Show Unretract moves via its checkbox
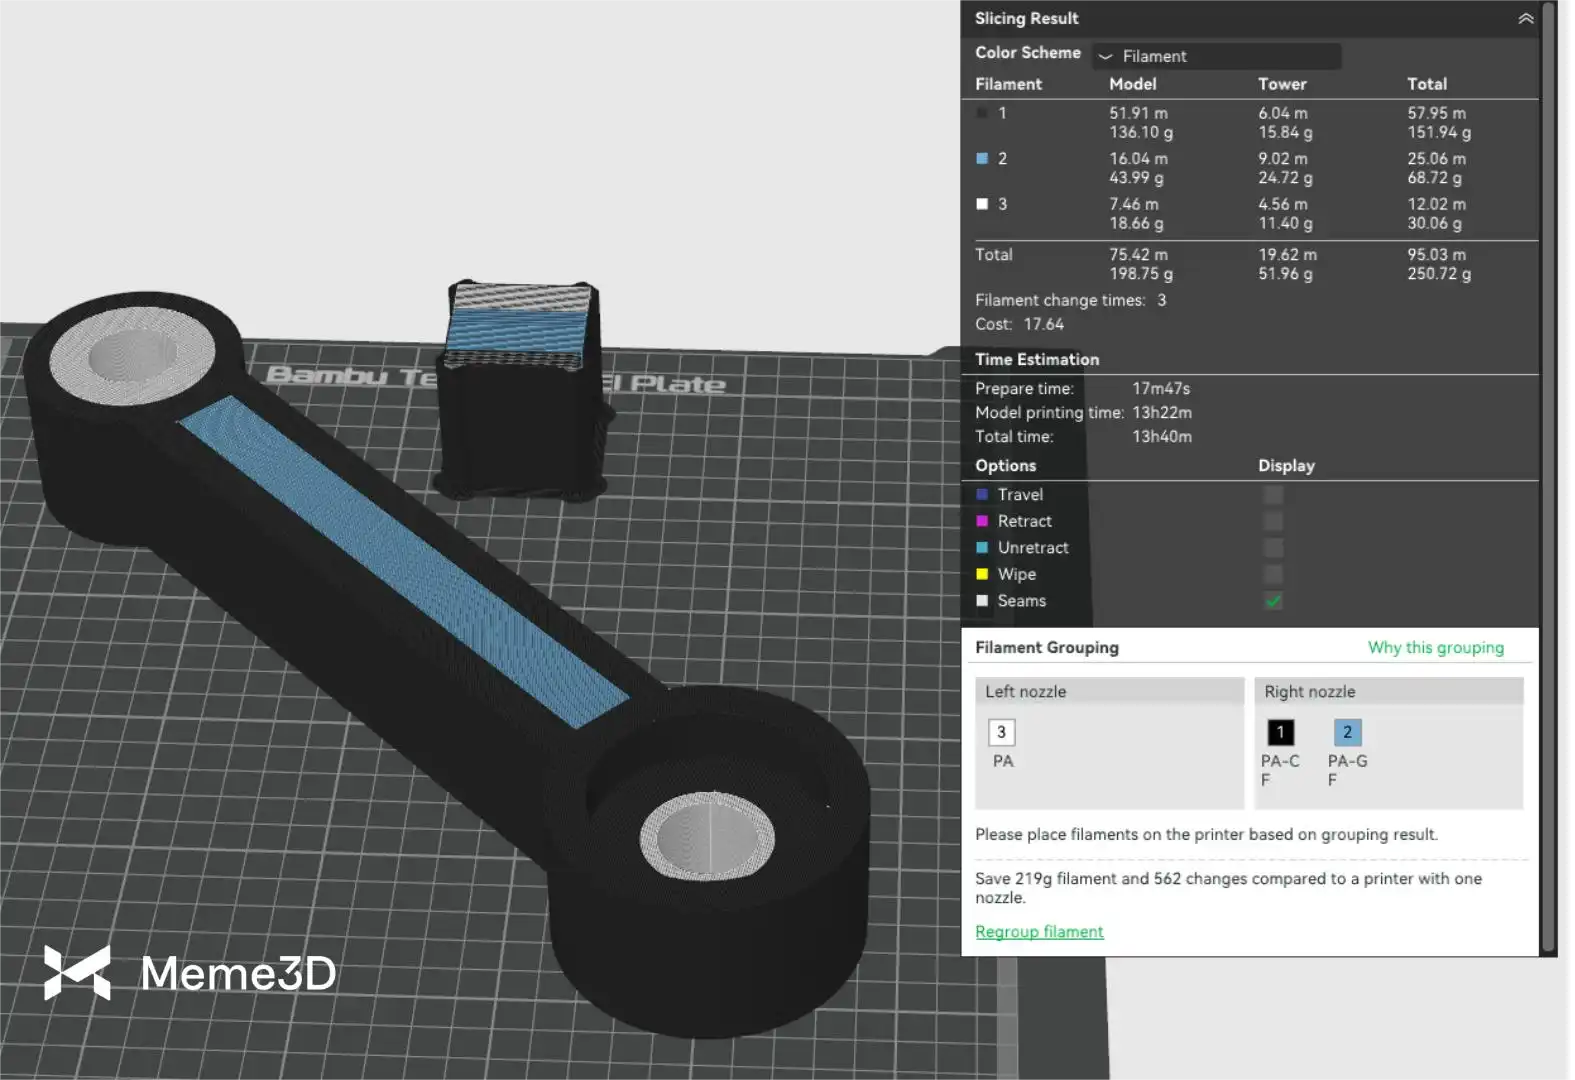The image size is (1575, 1080). click(x=1273, y=548)
